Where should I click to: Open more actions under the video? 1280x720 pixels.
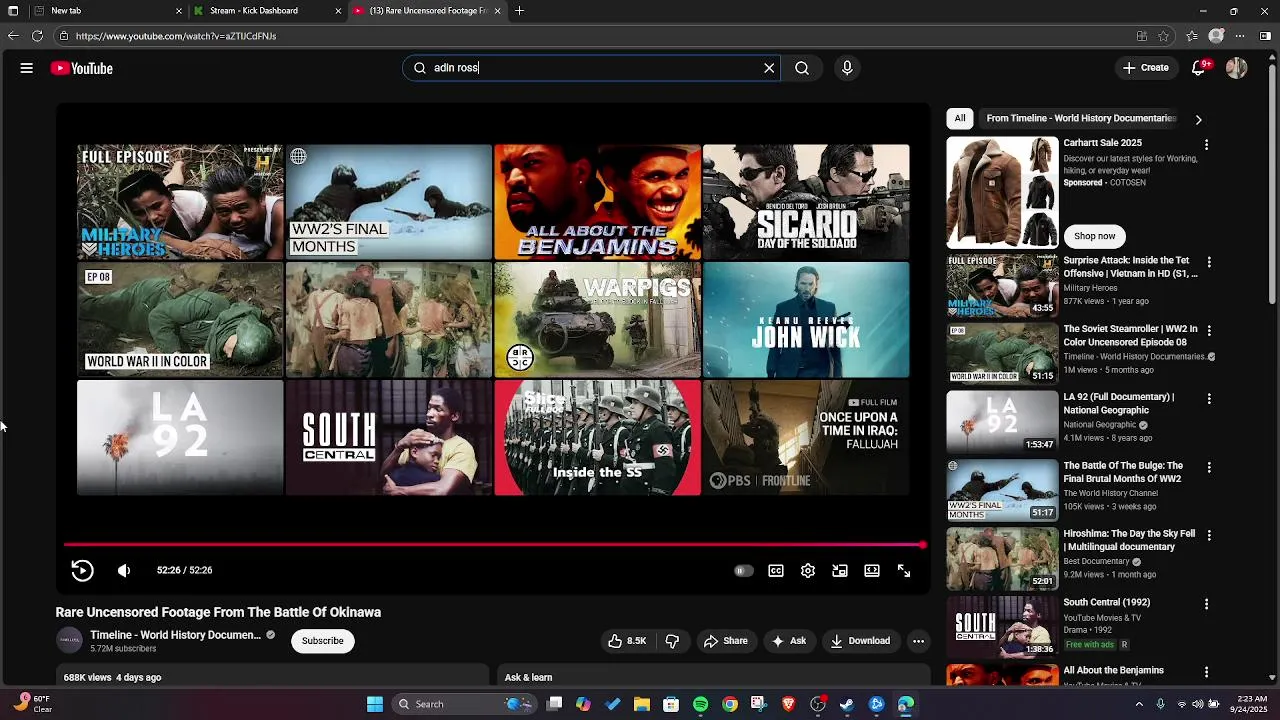(x=918, y=641)
